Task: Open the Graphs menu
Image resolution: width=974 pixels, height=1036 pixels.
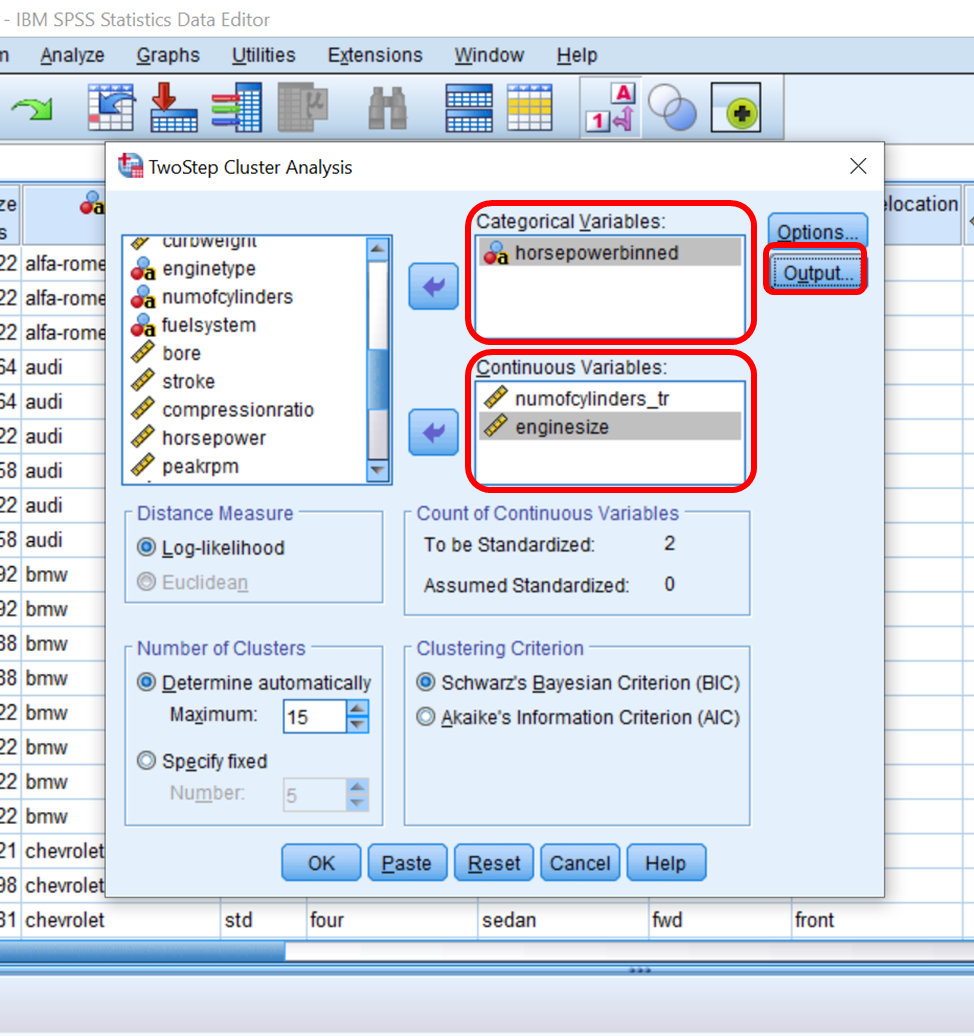Action: (166, 55)
